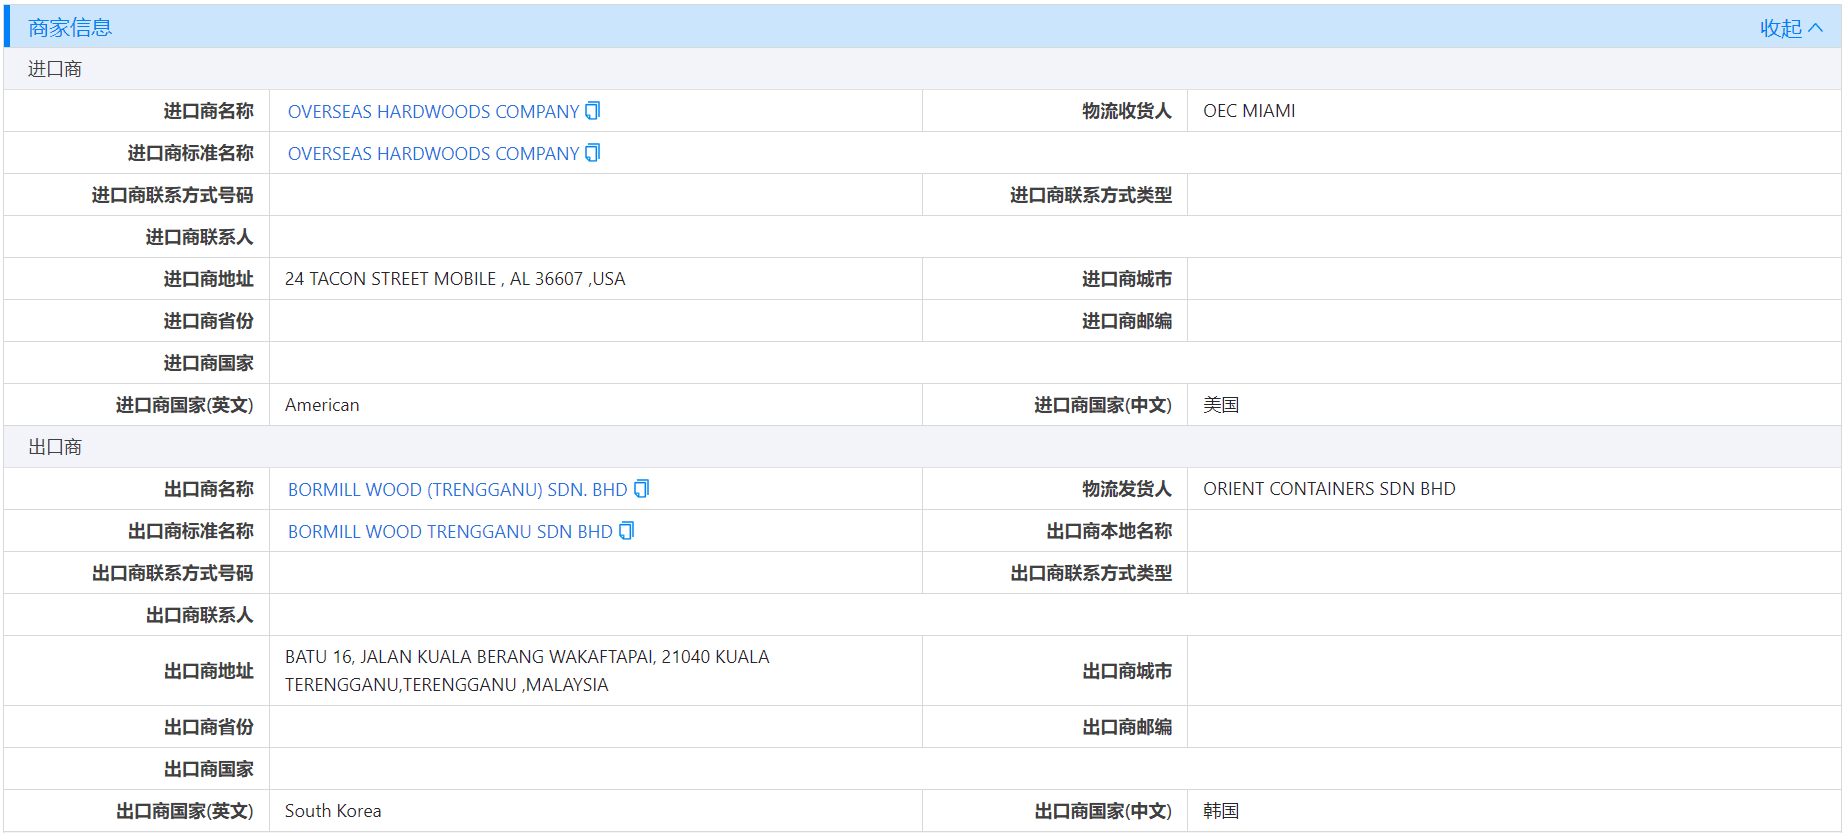Click the 出口商 section header

(55, 447)
